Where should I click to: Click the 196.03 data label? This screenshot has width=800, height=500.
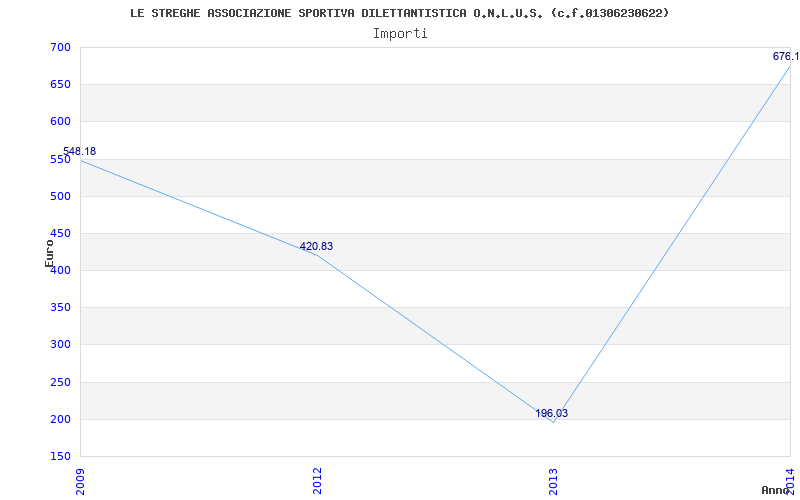[x=552, y=413]
